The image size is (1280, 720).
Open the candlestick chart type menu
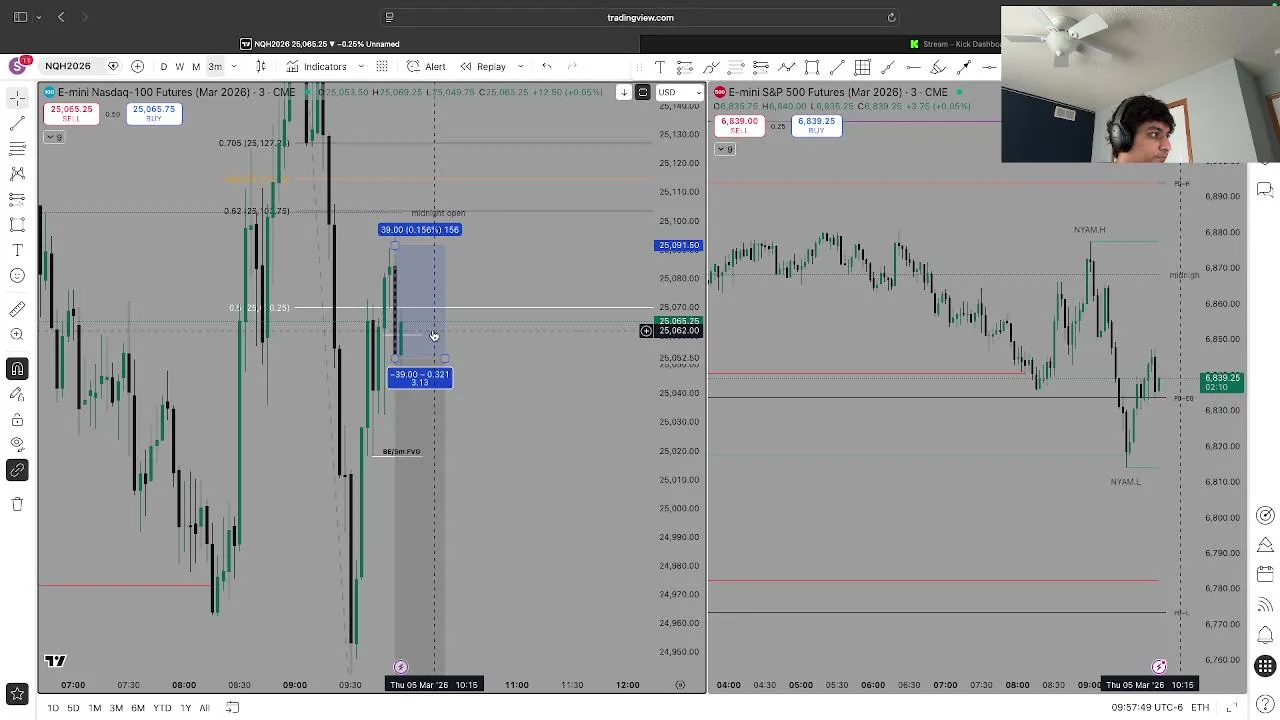tap(261, 66)
